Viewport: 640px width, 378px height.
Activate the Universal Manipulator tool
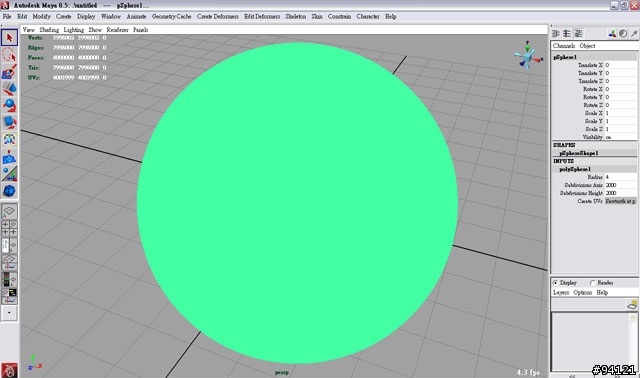(x=9, y=140)
